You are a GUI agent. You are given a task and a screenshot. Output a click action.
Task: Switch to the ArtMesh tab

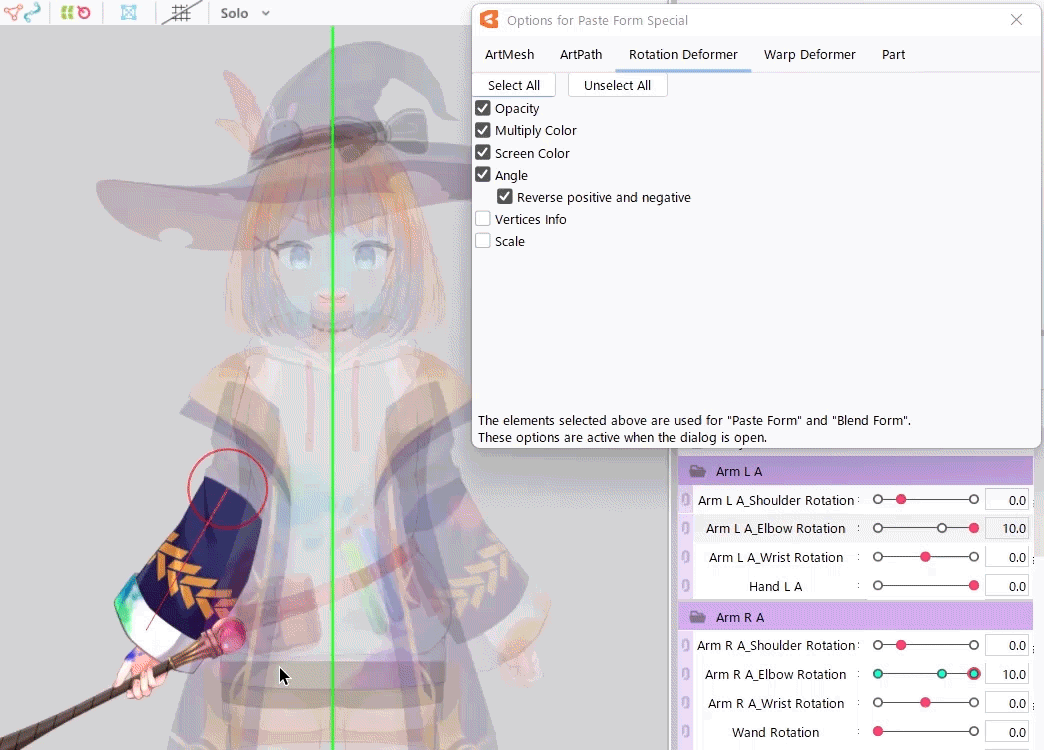click(509, 55)
